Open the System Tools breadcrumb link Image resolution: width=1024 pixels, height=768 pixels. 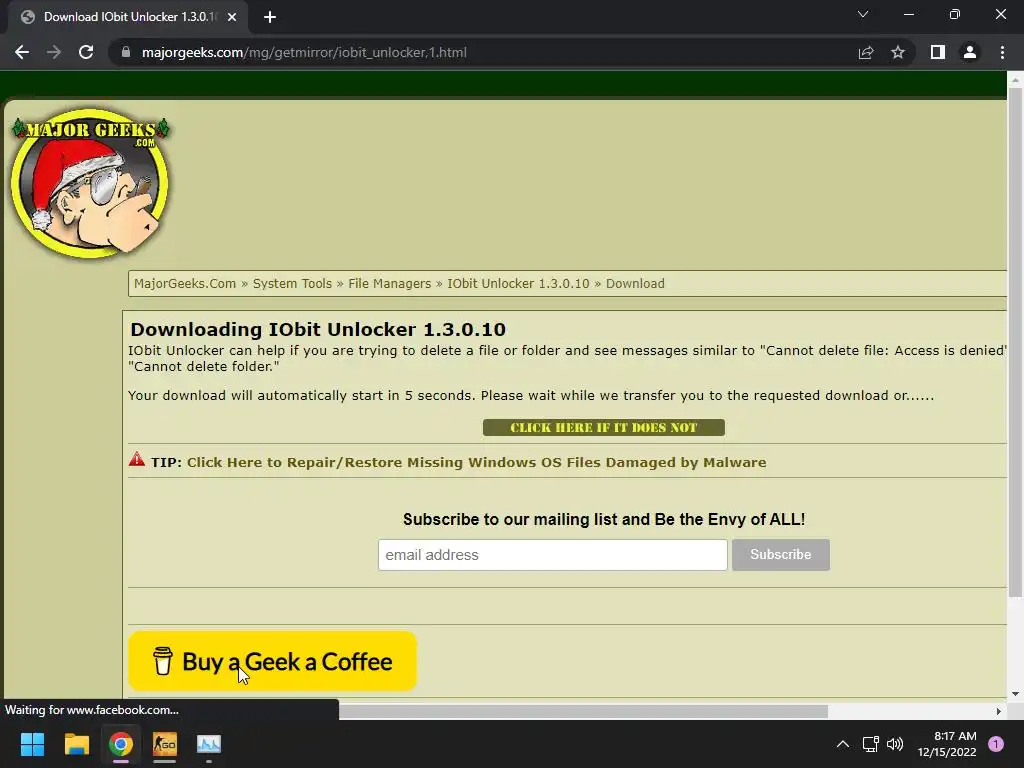[292, 283]
